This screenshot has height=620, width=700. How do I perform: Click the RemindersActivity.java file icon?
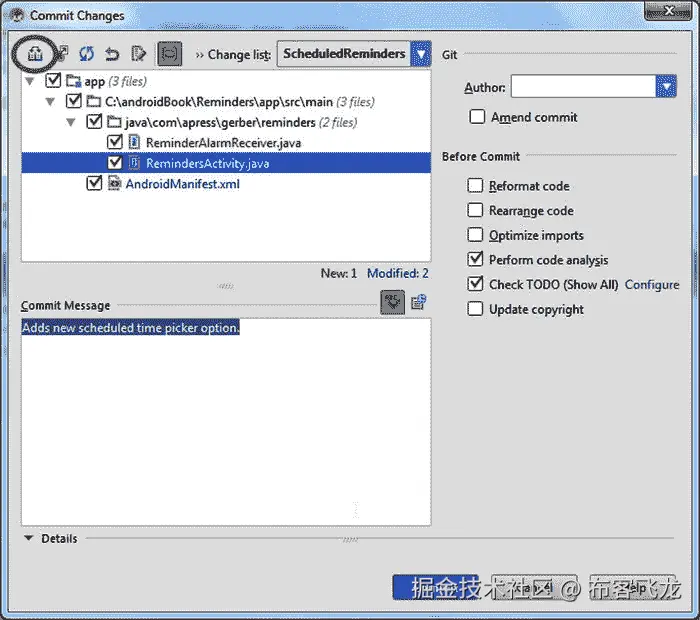tap(134, 163)
